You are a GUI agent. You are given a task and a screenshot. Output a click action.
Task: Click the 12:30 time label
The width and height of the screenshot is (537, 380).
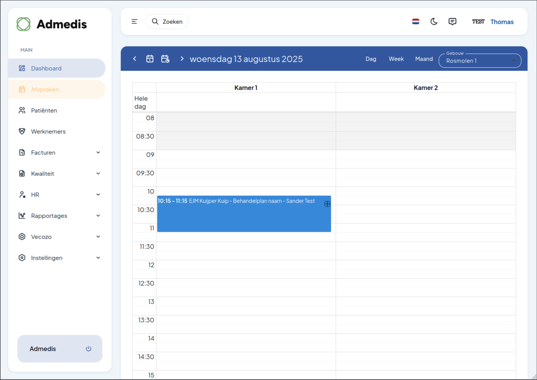pyautogui.click(x=146, y=283)
